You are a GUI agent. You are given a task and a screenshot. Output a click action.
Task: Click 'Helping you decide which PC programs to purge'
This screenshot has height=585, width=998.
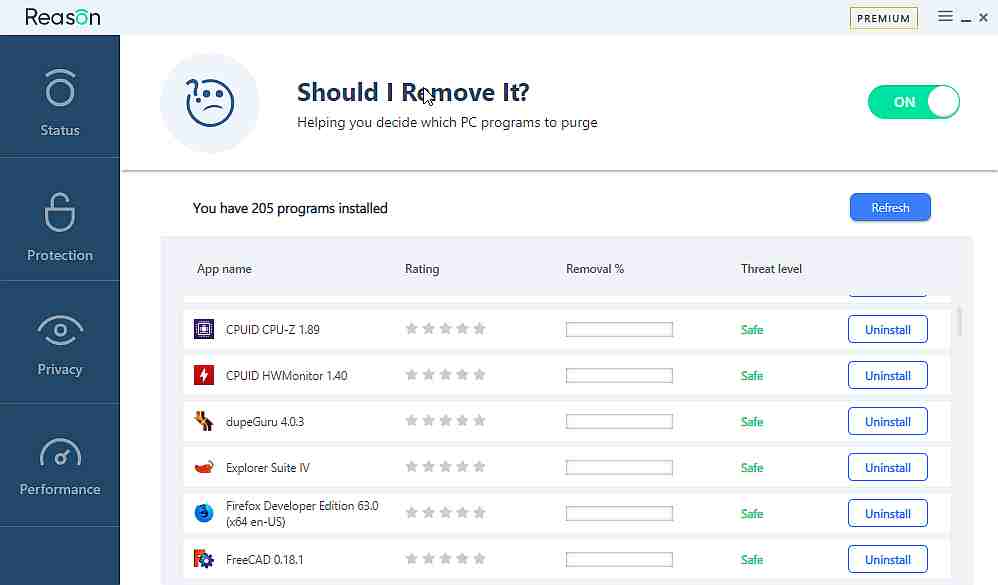pos(447,122)
